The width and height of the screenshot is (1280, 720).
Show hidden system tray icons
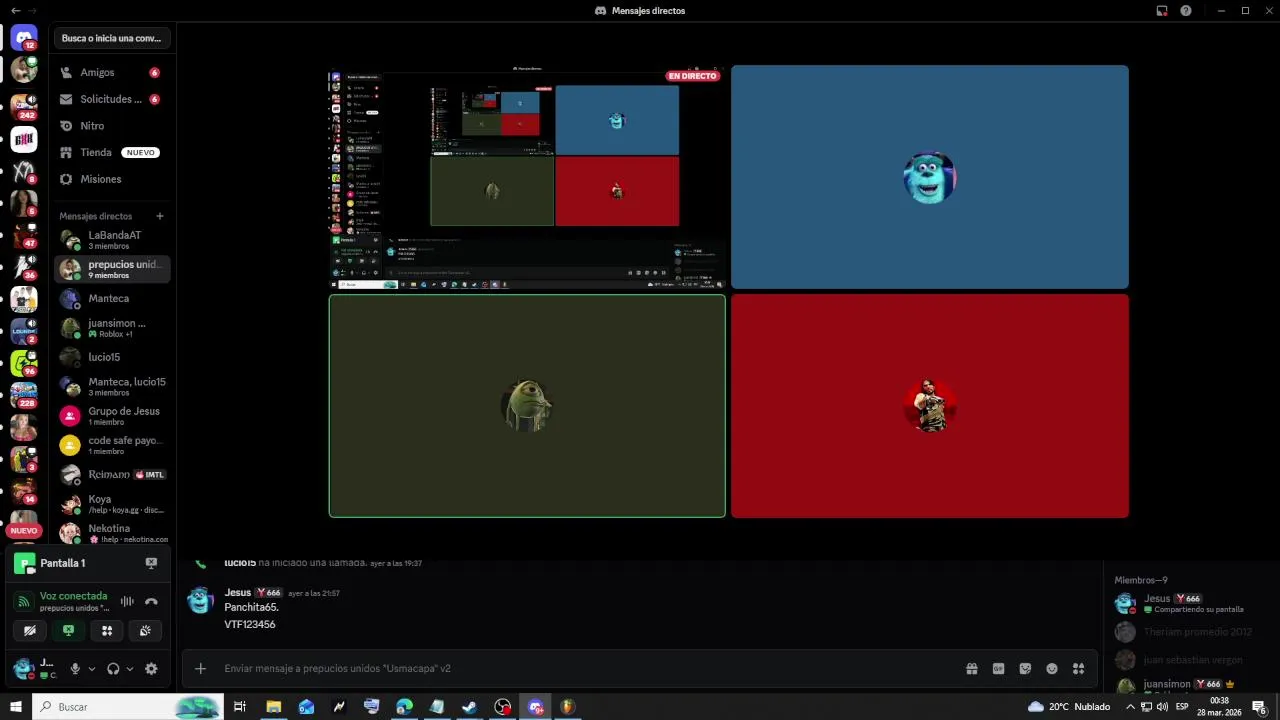(1131, 707)
